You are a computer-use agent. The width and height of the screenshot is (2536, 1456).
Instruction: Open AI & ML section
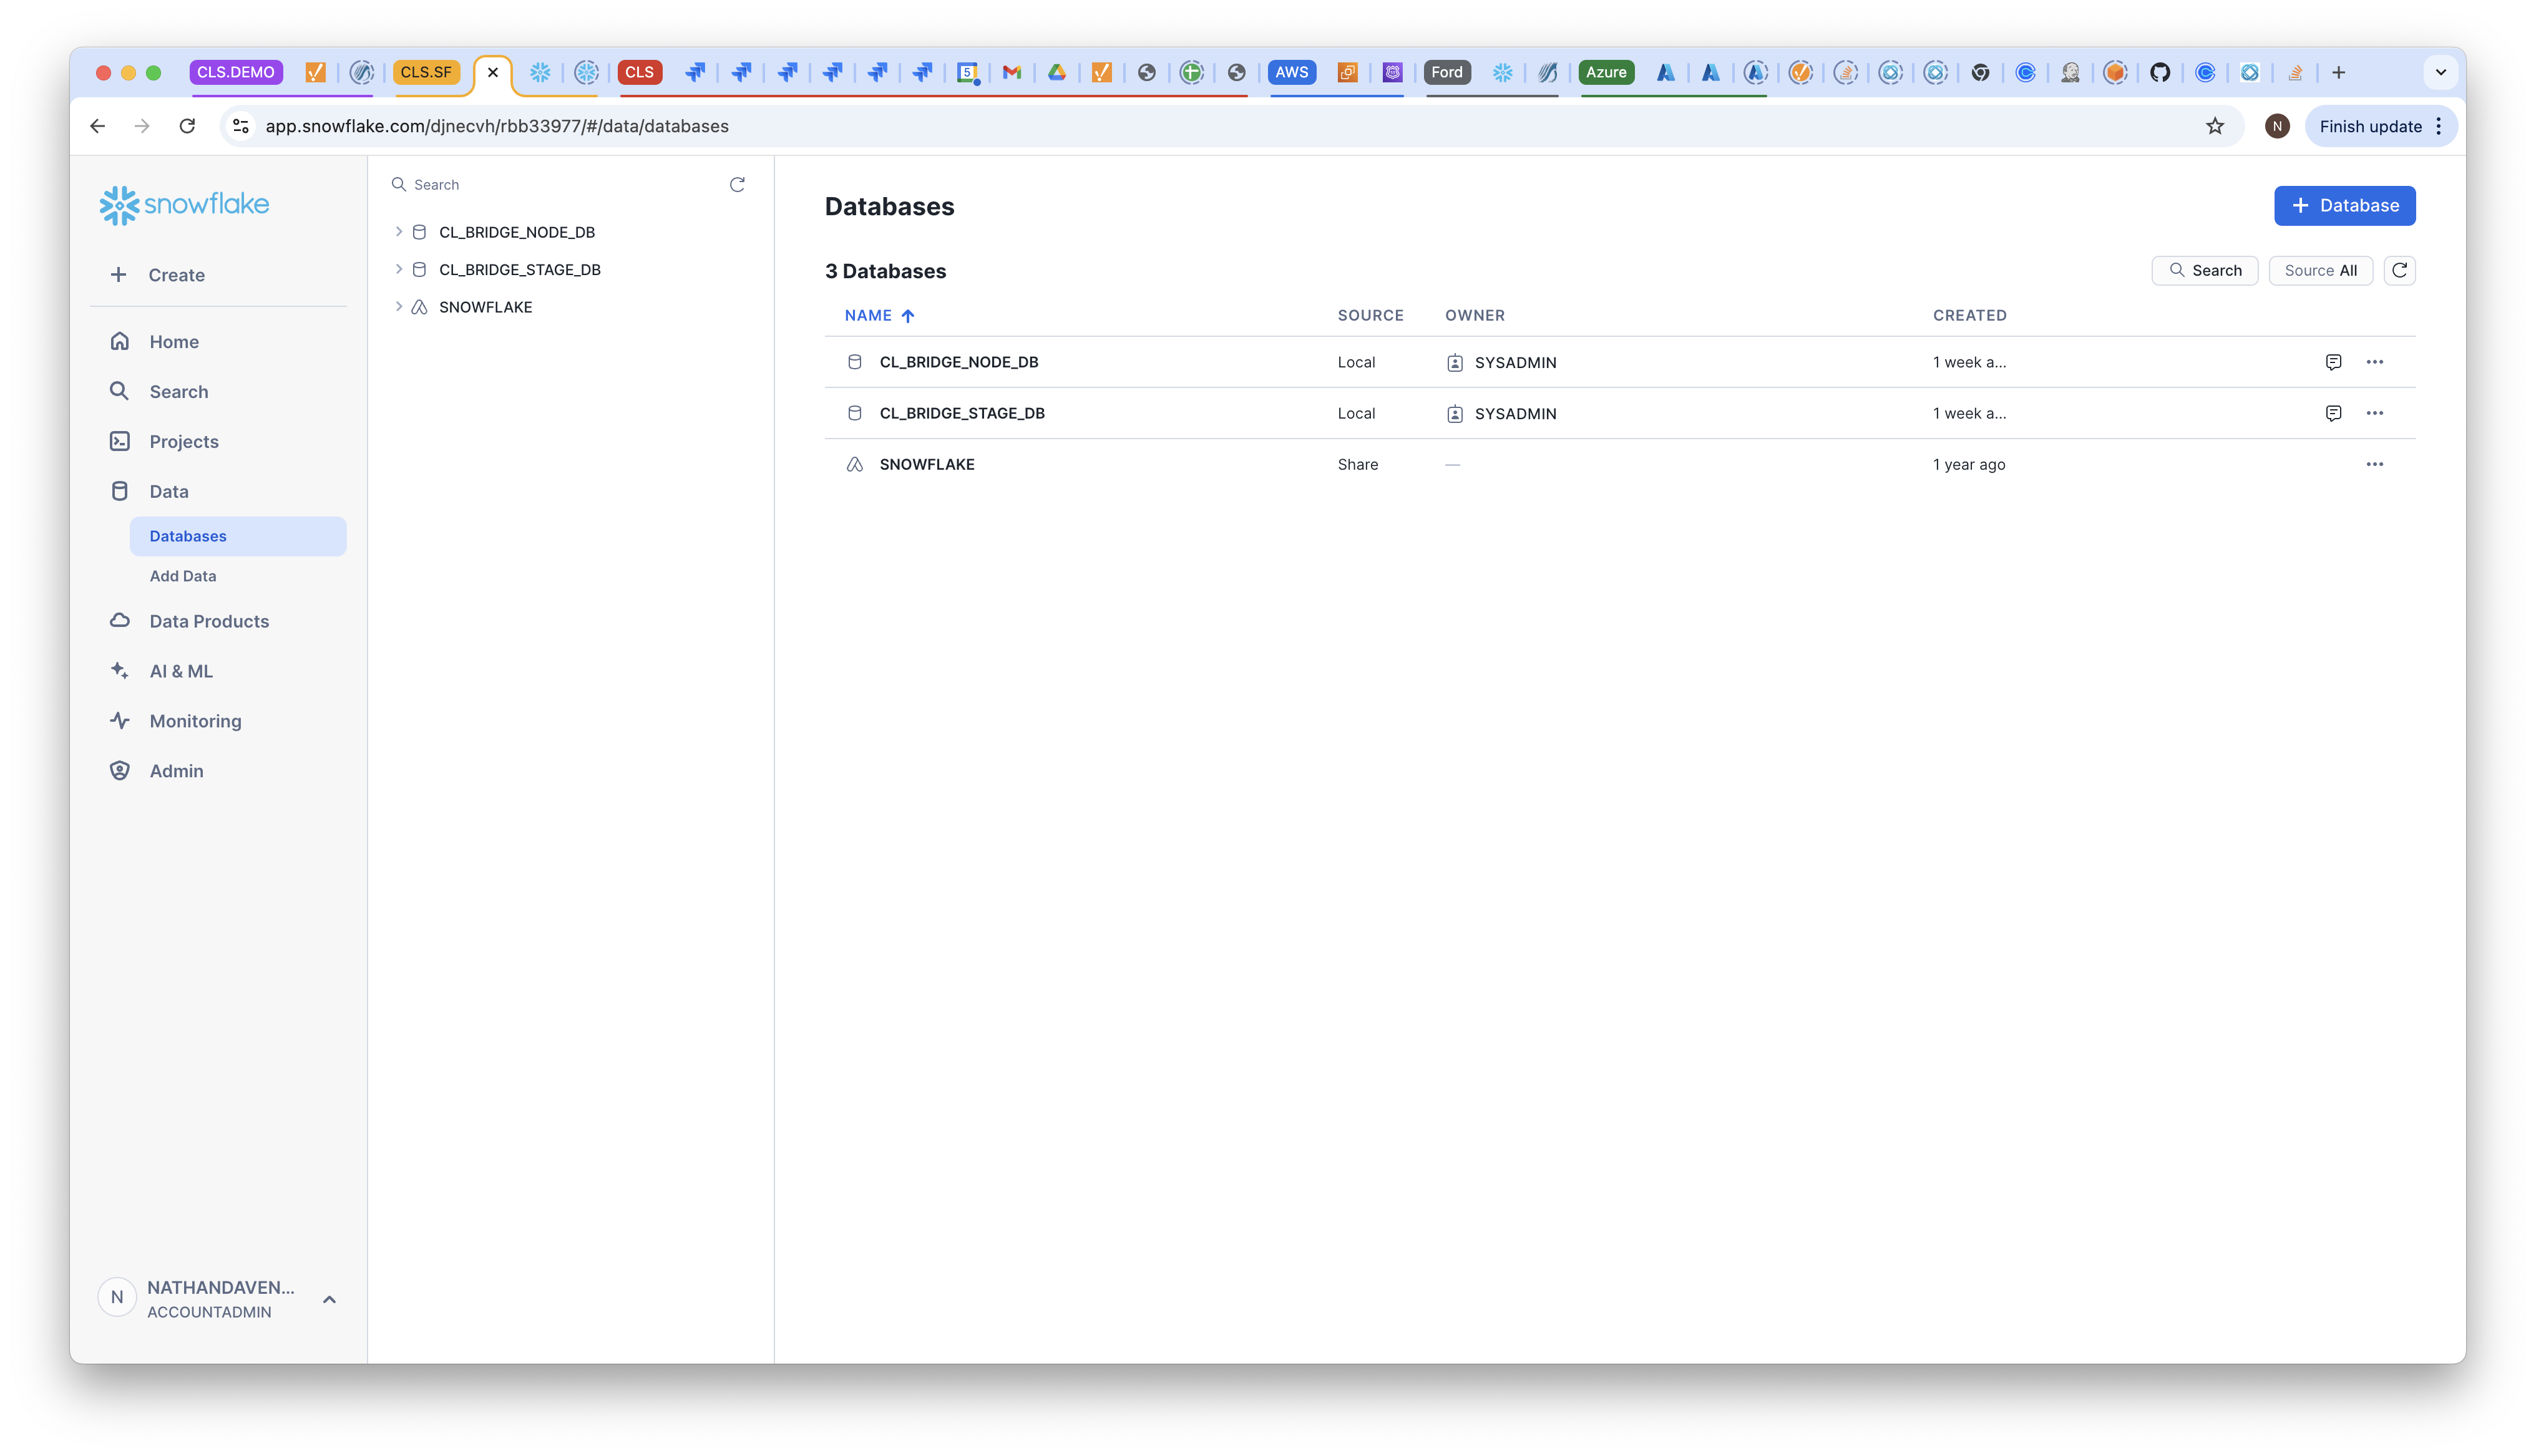[180, 671]
